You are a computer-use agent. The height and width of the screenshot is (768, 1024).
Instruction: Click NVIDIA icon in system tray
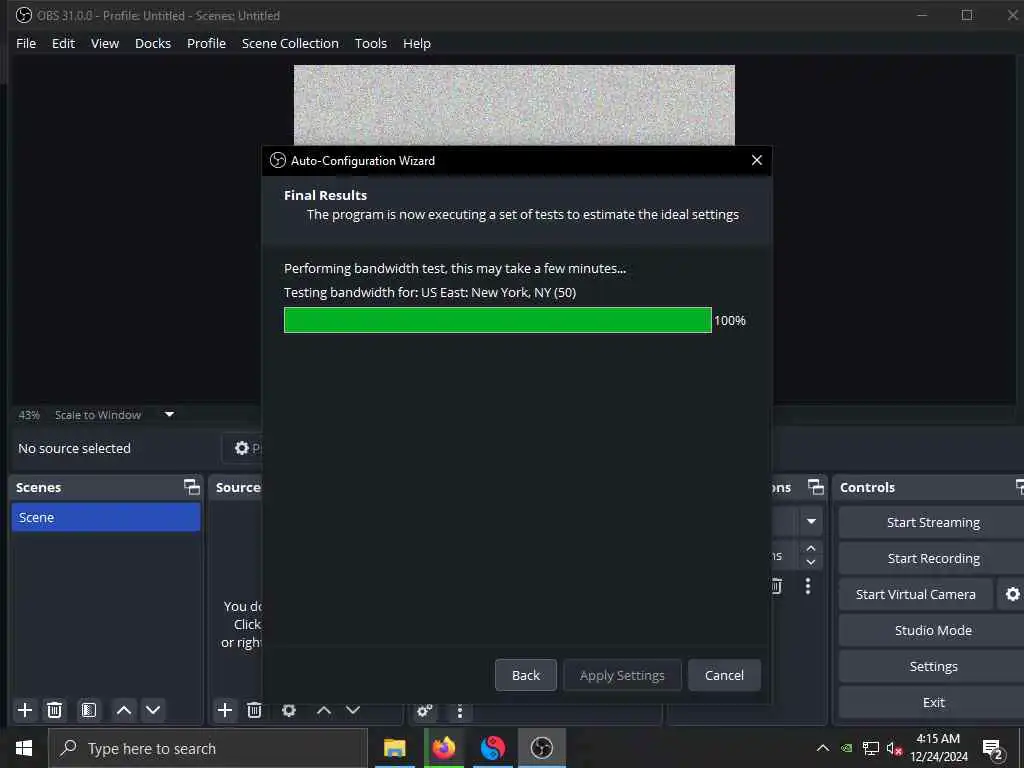(846, 748)
